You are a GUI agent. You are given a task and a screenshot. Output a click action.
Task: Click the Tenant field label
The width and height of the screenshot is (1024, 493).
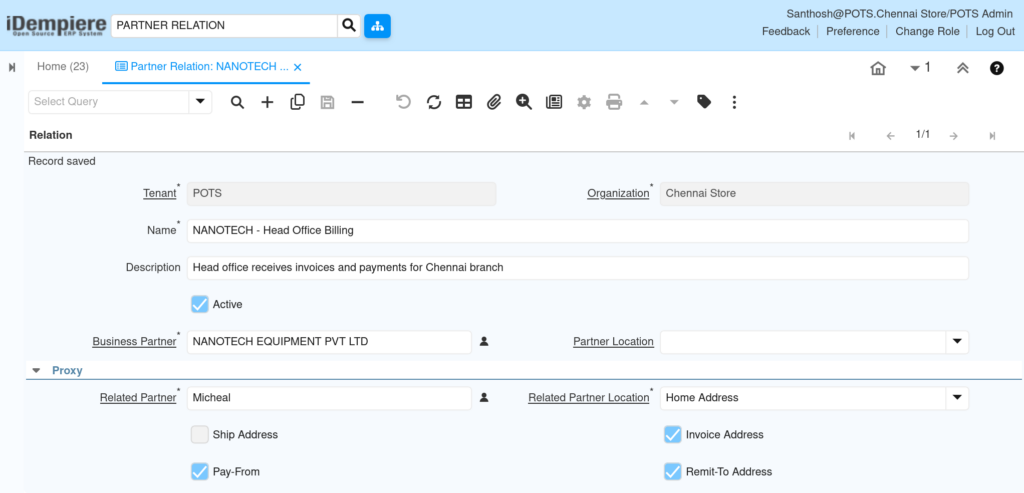point(159,193)
